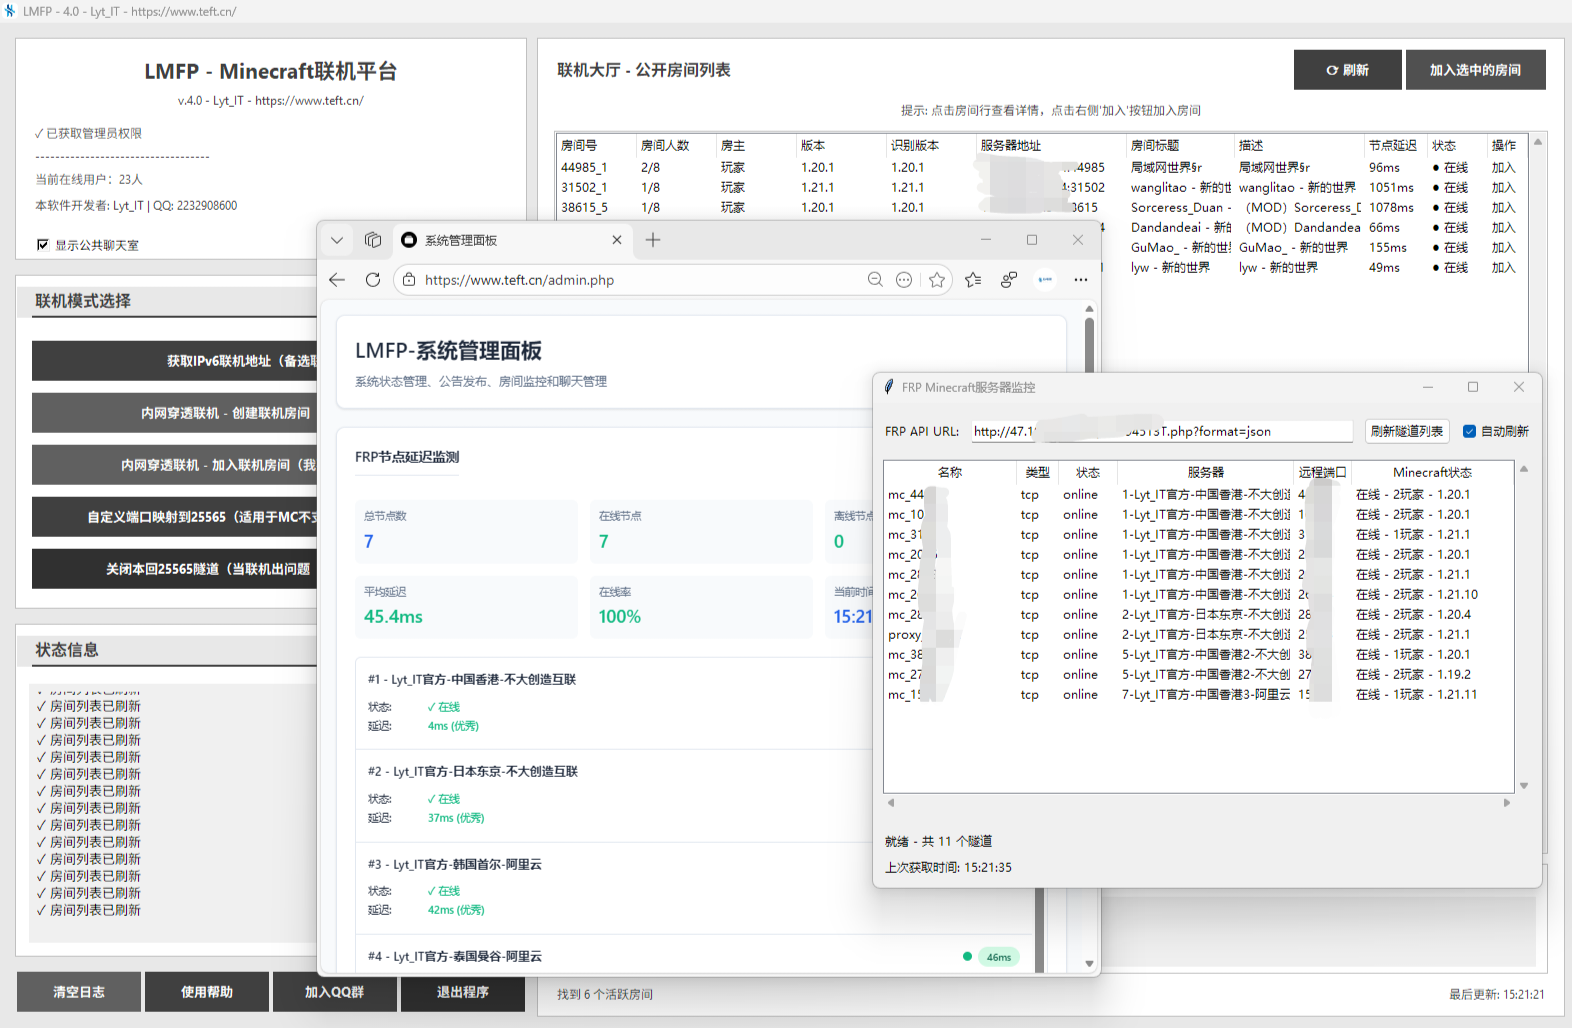Expand the tab search chevron
This screenshot has height=1028, width=1572.
(x=337, y=240)
